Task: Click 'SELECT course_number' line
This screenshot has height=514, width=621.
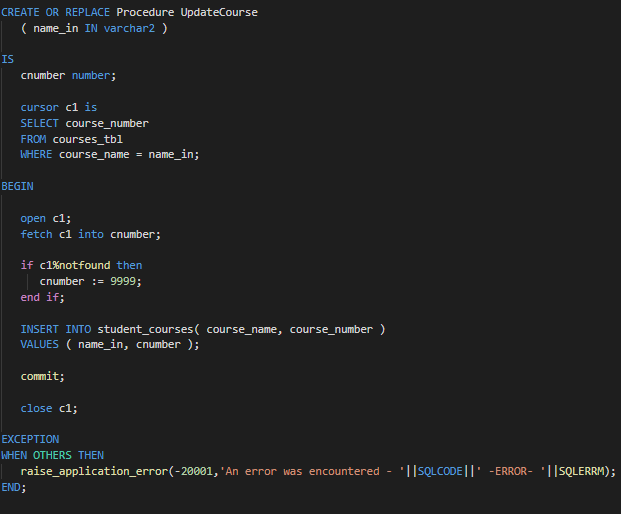Action: 84,123
